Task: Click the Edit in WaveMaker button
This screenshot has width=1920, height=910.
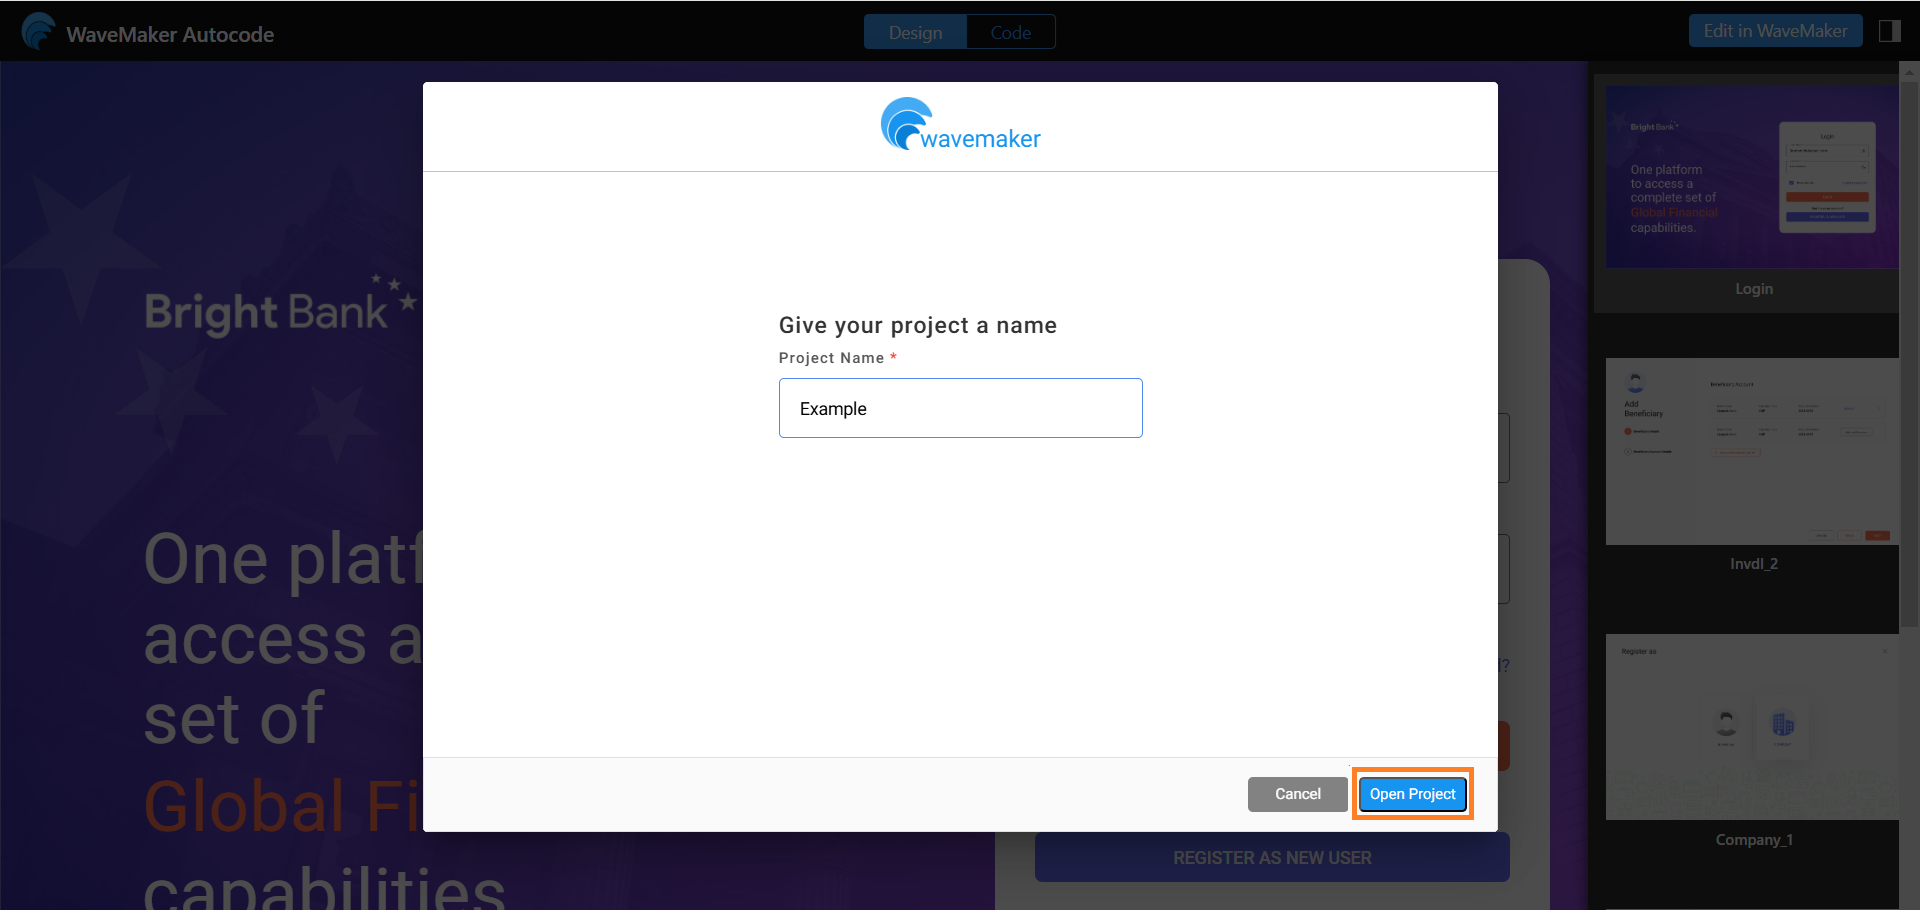Action: [x=1775, y=30]
